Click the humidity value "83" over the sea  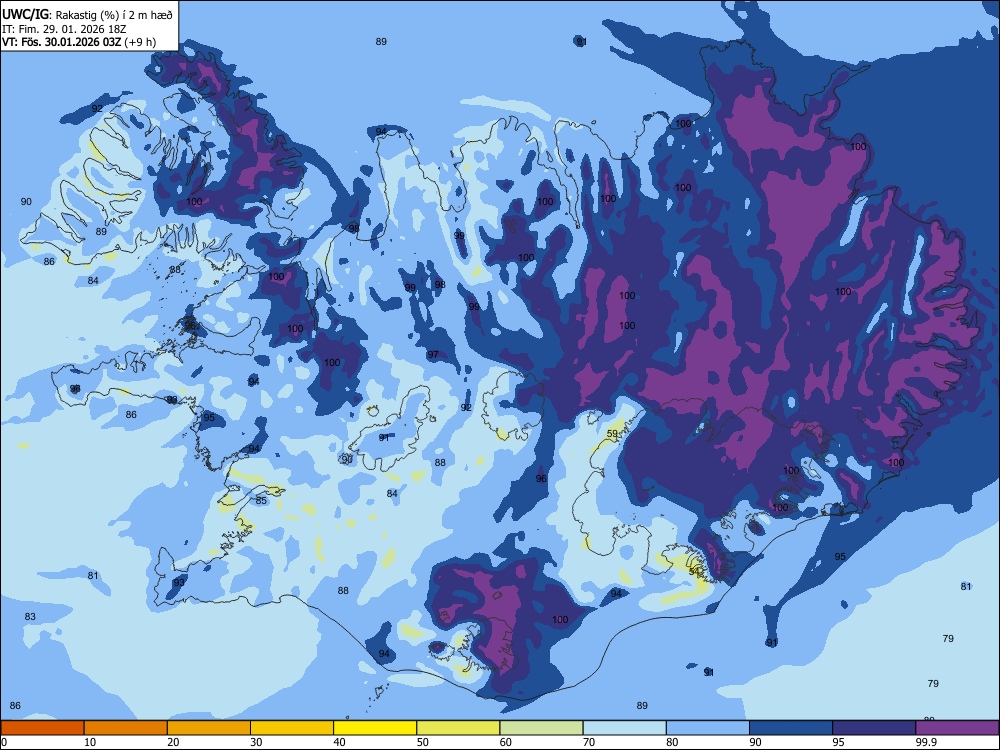pos(30,617)
